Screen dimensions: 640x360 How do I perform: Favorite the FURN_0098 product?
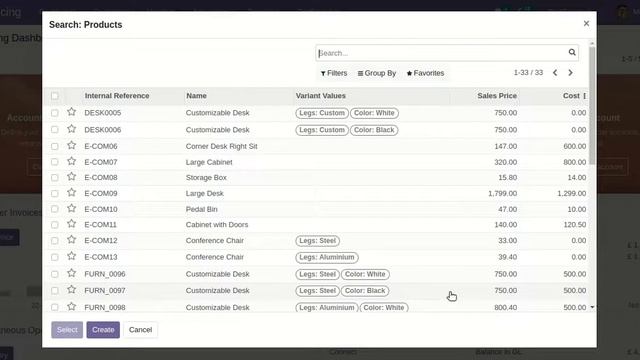coord(71,307)
